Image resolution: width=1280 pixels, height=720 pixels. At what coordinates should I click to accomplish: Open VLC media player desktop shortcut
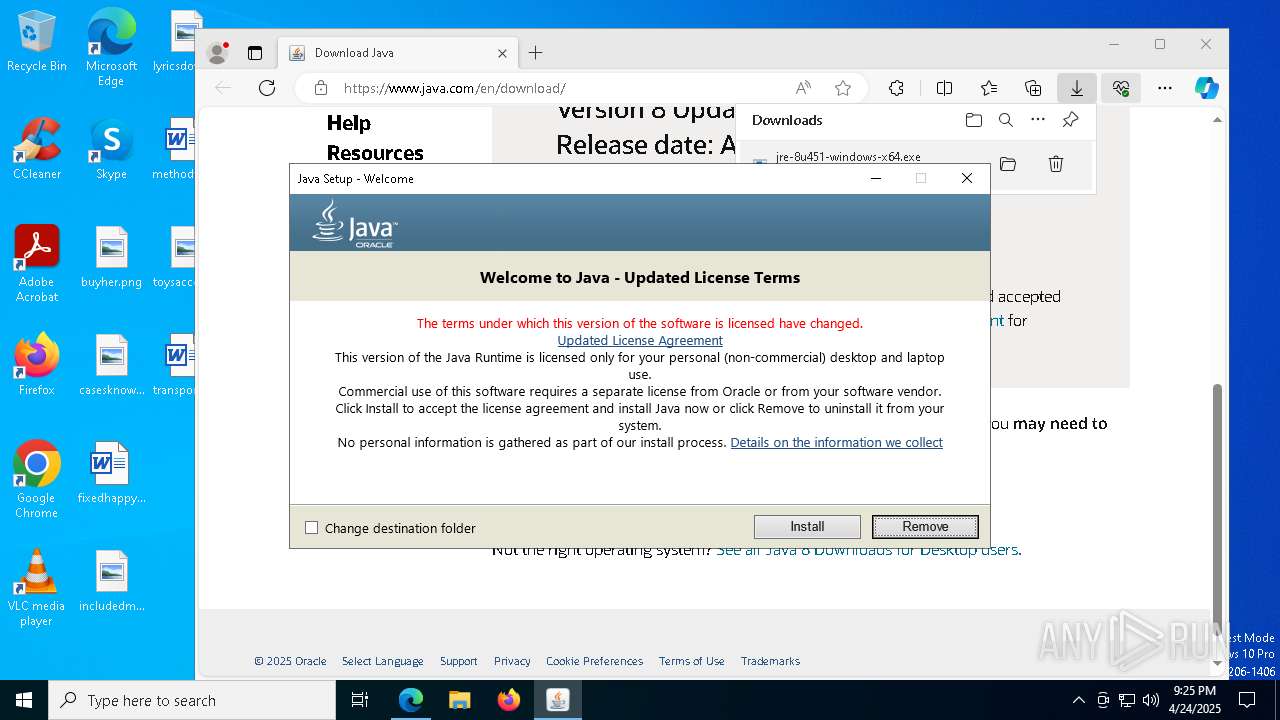tap(36, 588)
